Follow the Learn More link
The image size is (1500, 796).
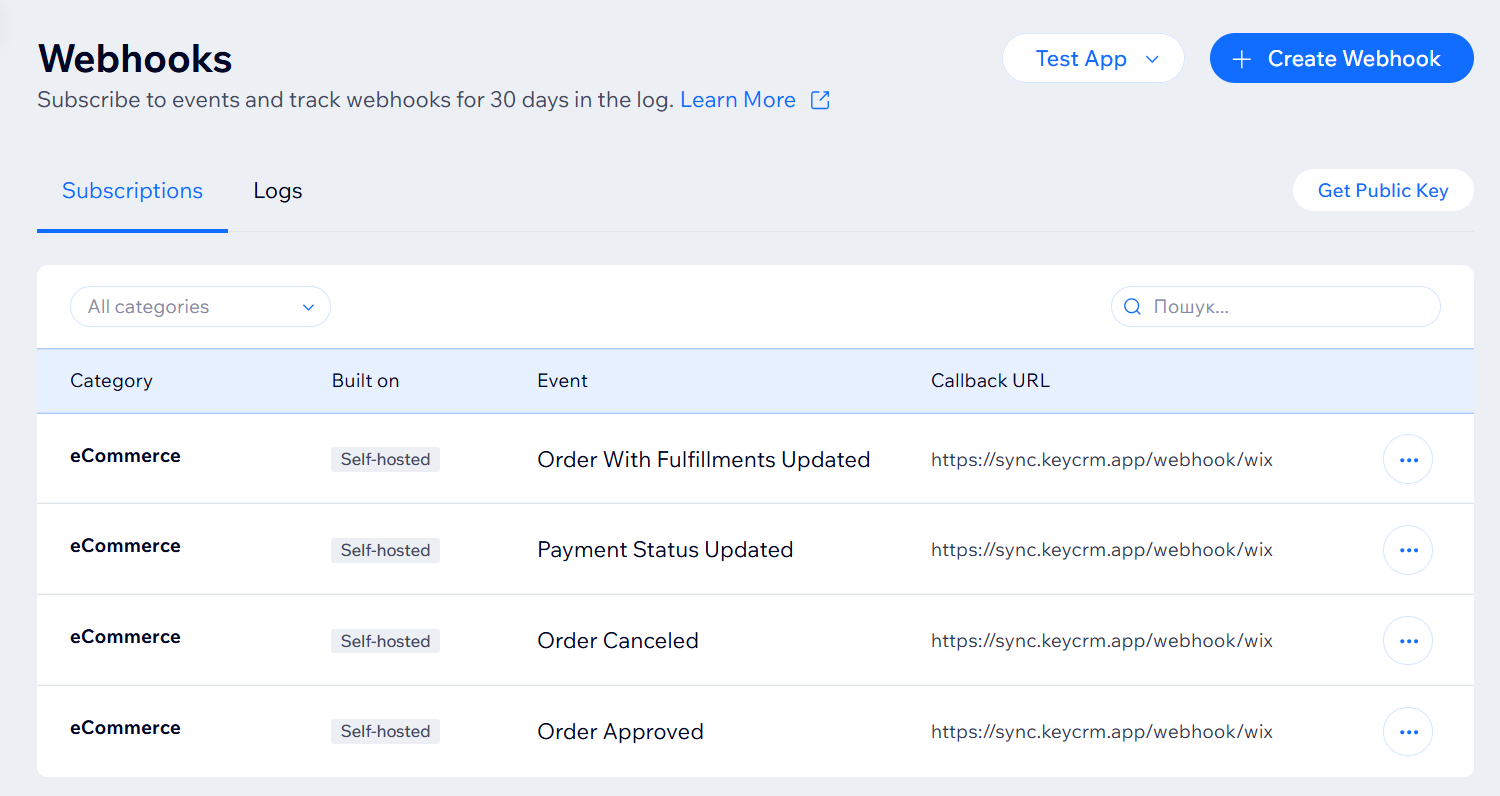tap(738, 100)
